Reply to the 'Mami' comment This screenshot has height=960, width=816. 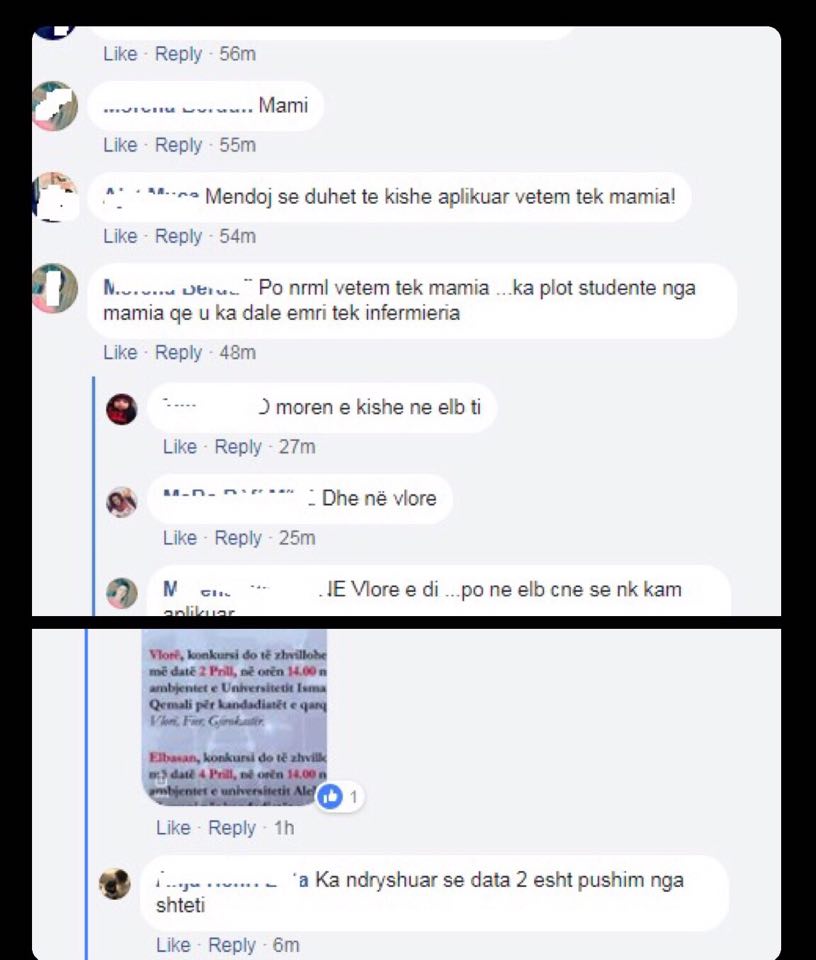tap(178, 145)
